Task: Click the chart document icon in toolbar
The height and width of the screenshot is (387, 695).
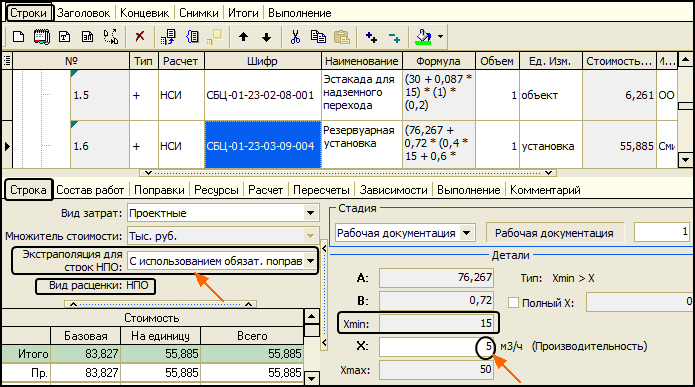Action: point(88,37)
